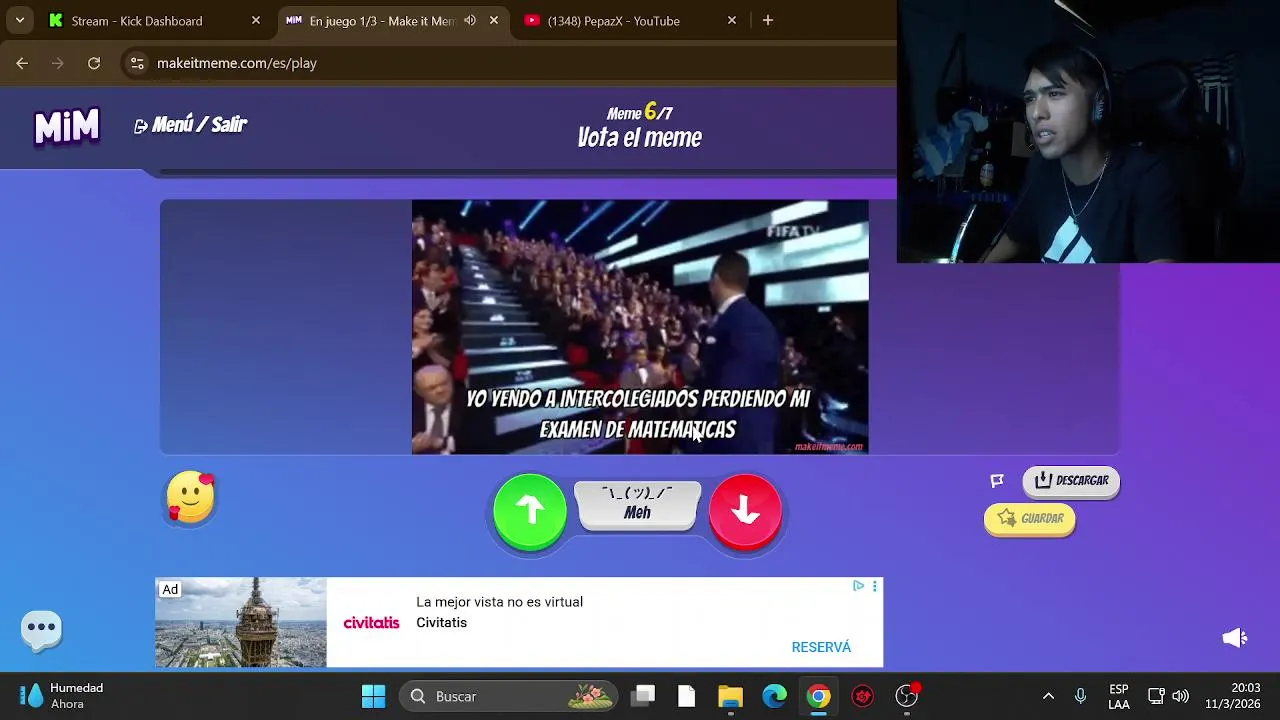Open clock and date 20:03
The height and width of the screenshot is (720, 1280).
tap(1233, 697)
